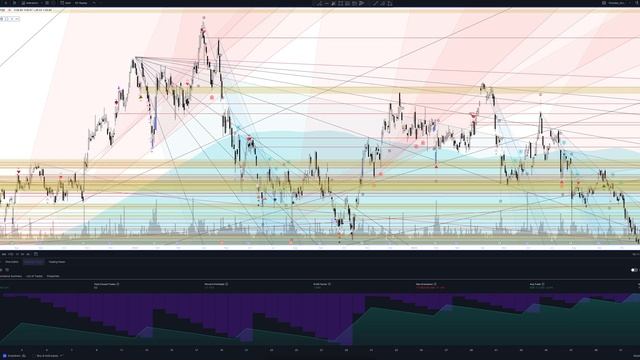The width and height of the screenshot is (640, 360).
Task: Click the info icon next to Avg Trade
Action: click(543, 284)
